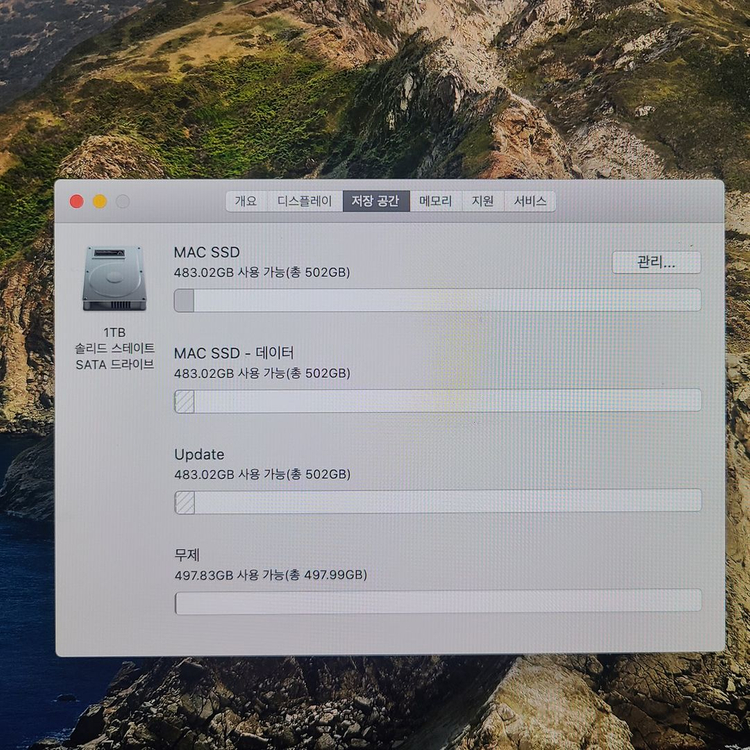Click the 무제 volume storage bar
Viewport: 750px width, 750px height.
tap(437, 601)
